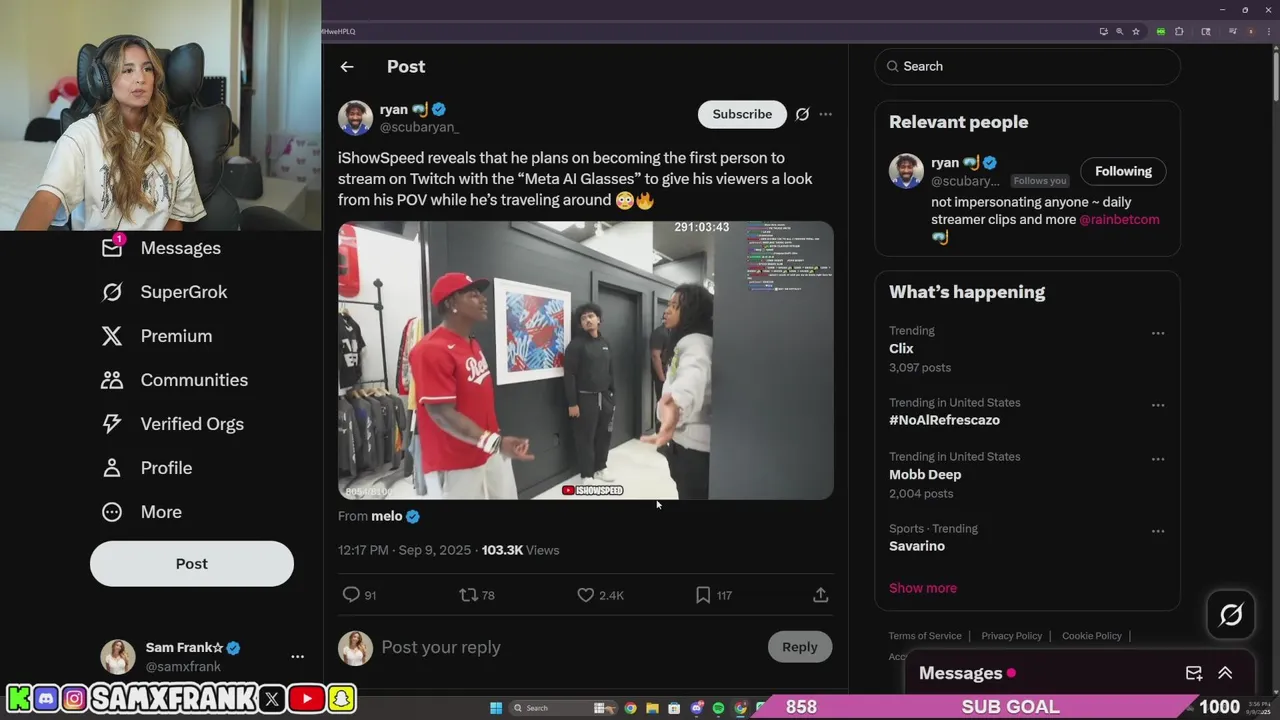Expand the Messages drawer with double chevron
Viewport: 1280px width, 720px height.
(1225, 673)
